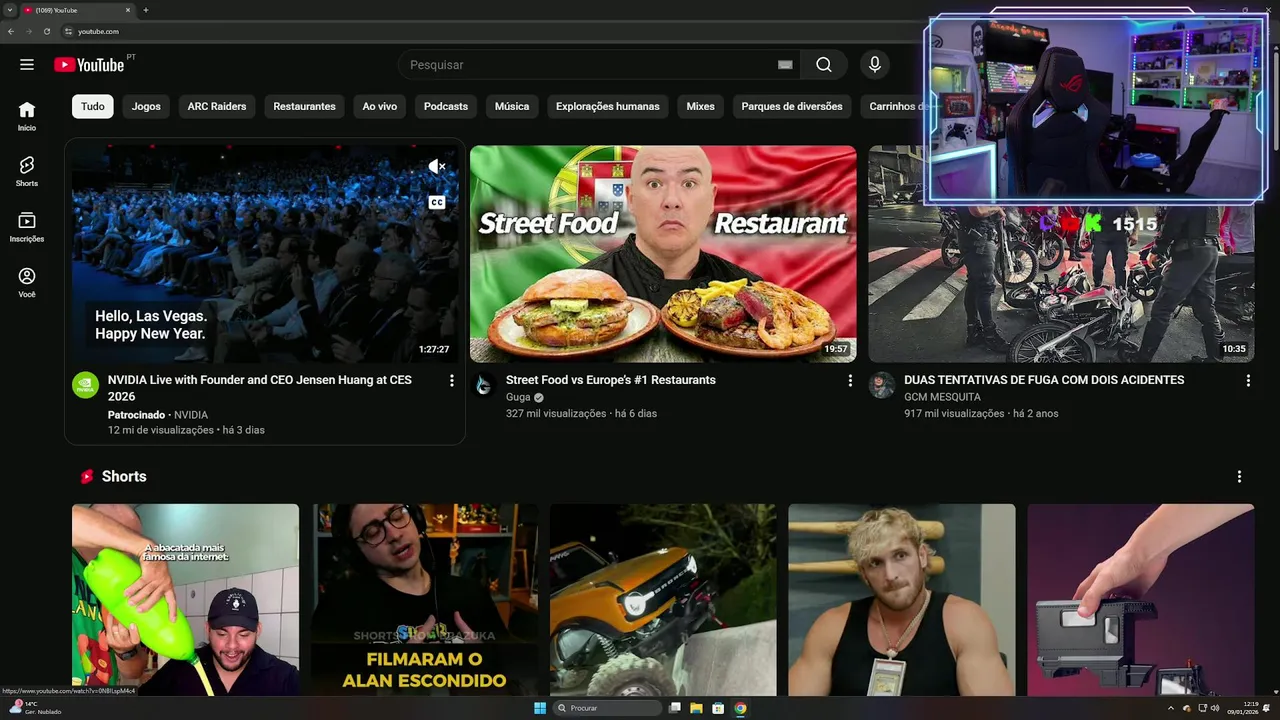View site information icon in the address bar
1280x720 pixels.
(x=69, y=31)
